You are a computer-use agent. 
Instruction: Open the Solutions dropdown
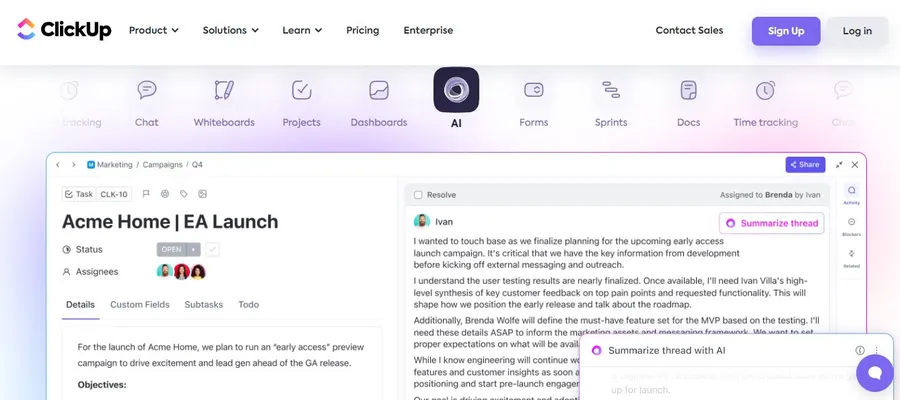point(230,31)
